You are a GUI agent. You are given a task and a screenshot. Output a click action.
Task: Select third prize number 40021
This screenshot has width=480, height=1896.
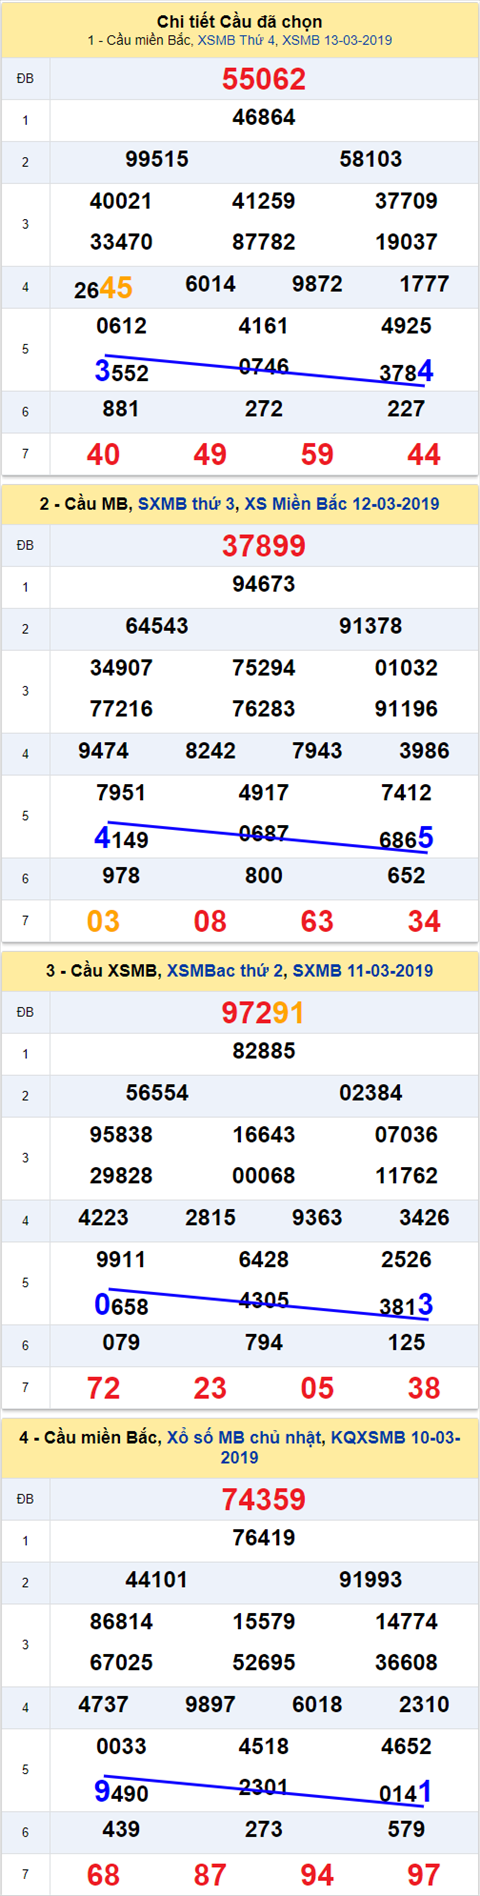pos(121,201)
